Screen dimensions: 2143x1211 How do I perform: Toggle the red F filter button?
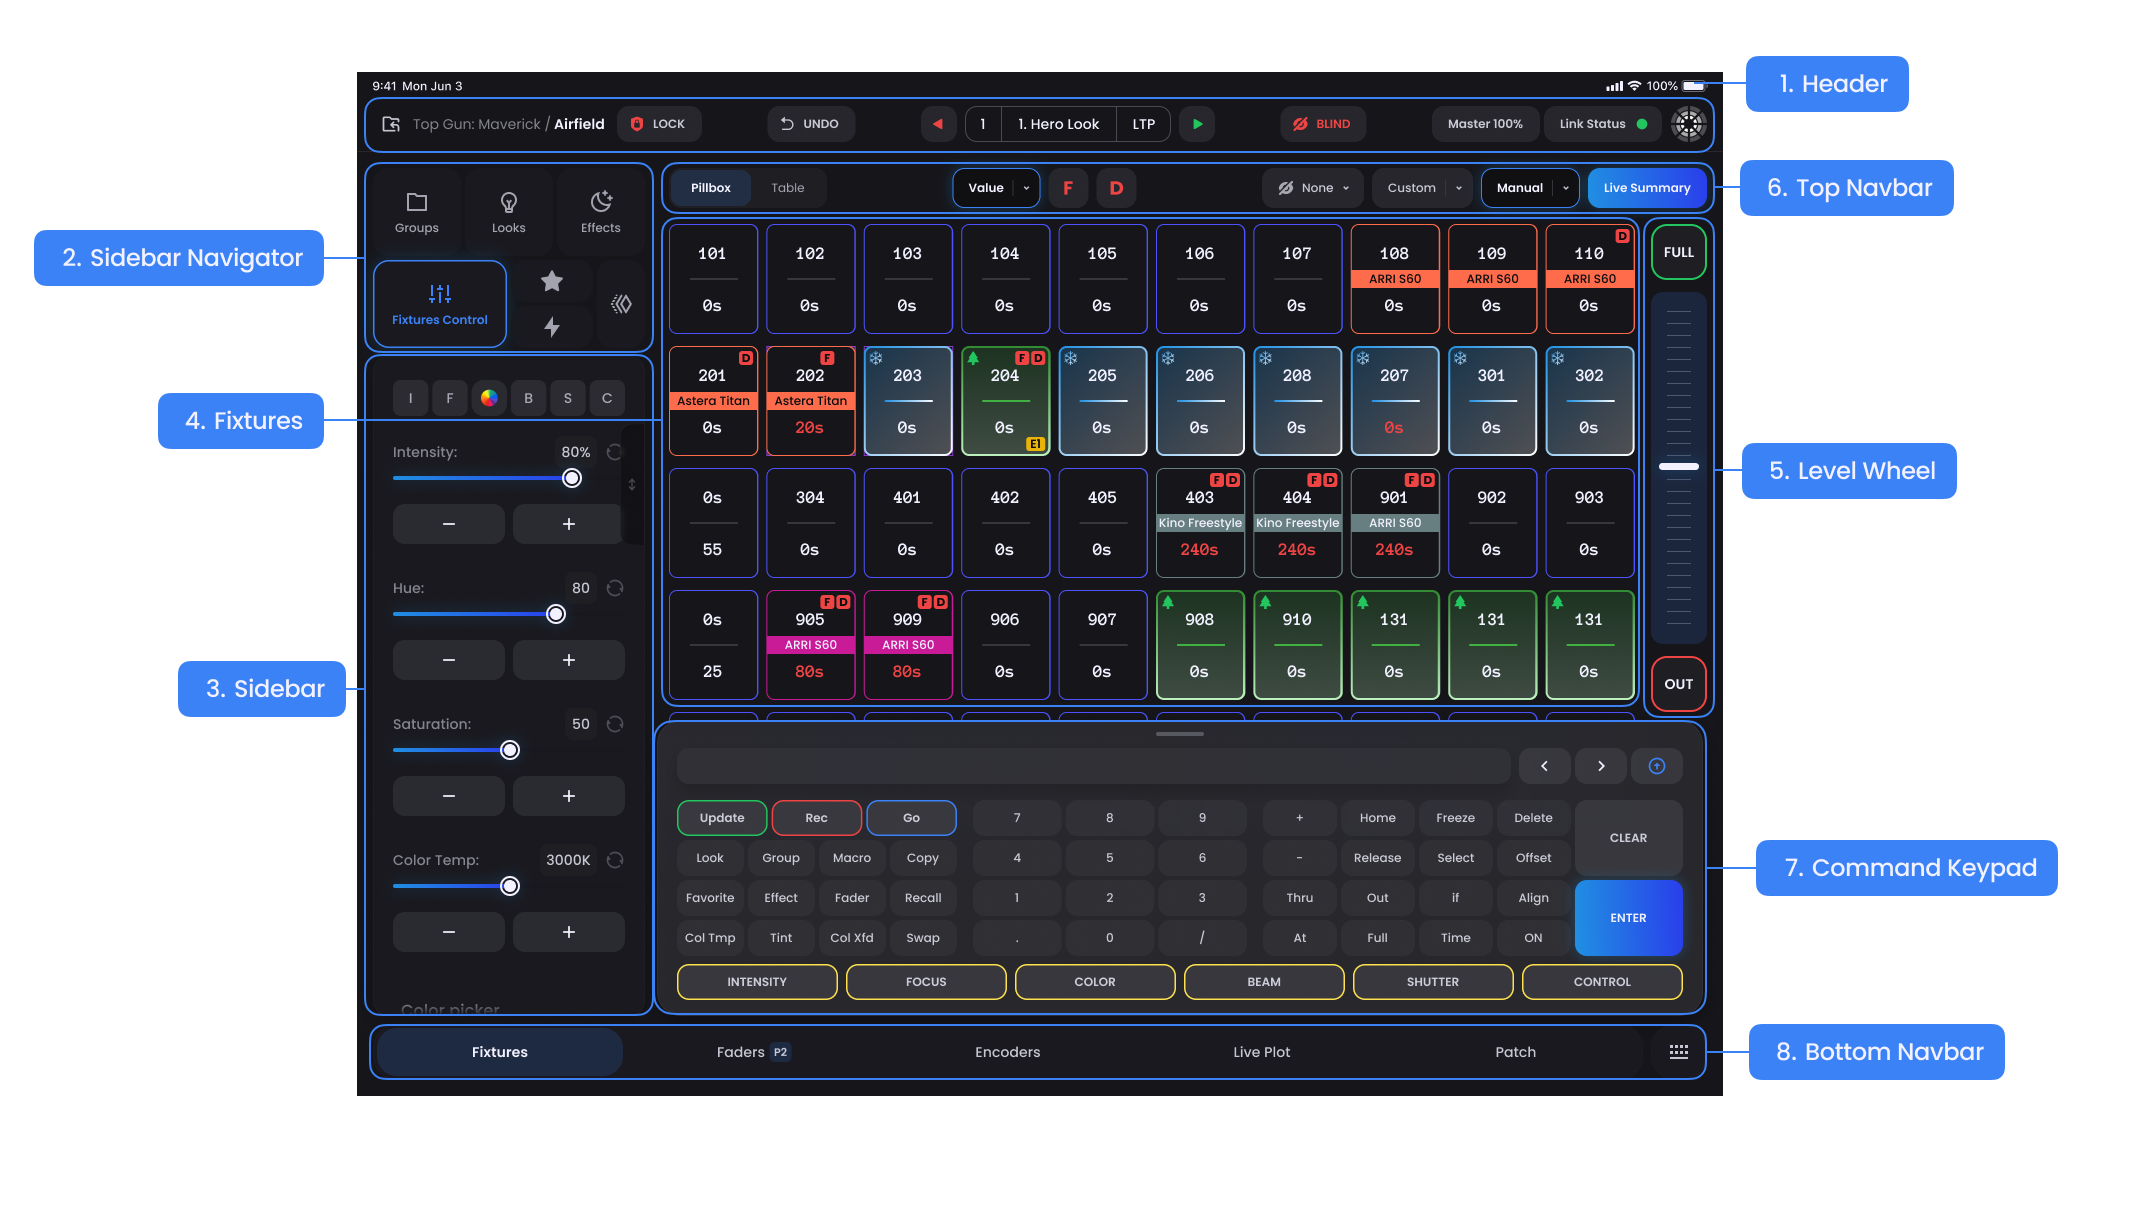[x=1068, y=188]
